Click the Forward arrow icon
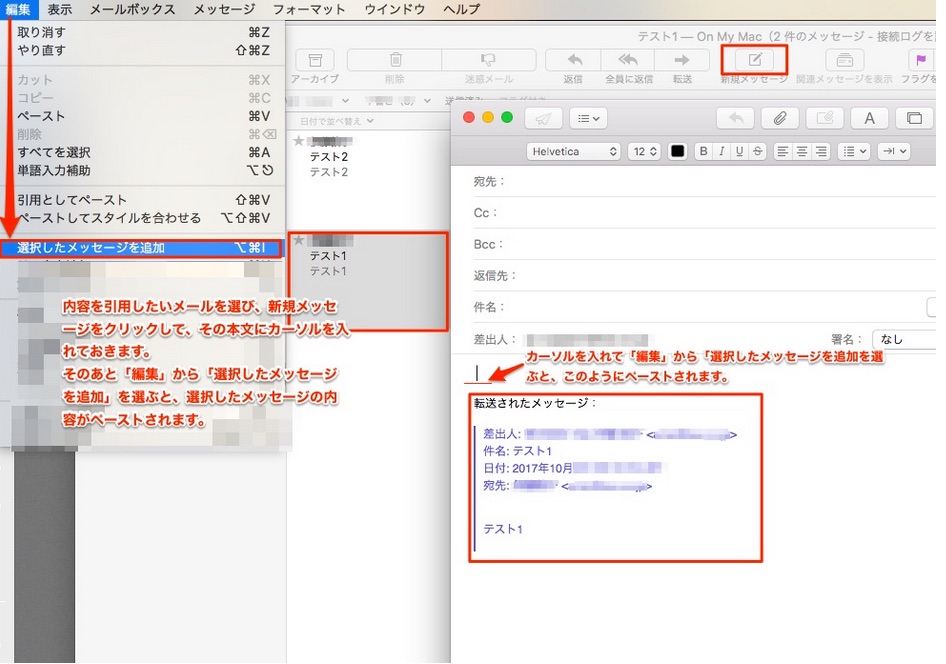 (x=682, y=60)
